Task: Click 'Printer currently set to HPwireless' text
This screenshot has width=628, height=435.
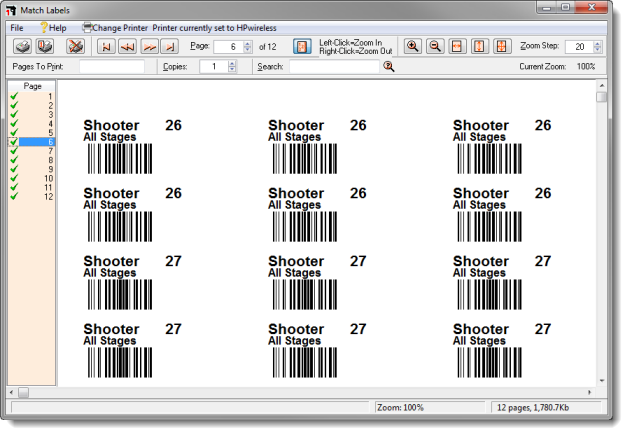Action: pos(214,28)
